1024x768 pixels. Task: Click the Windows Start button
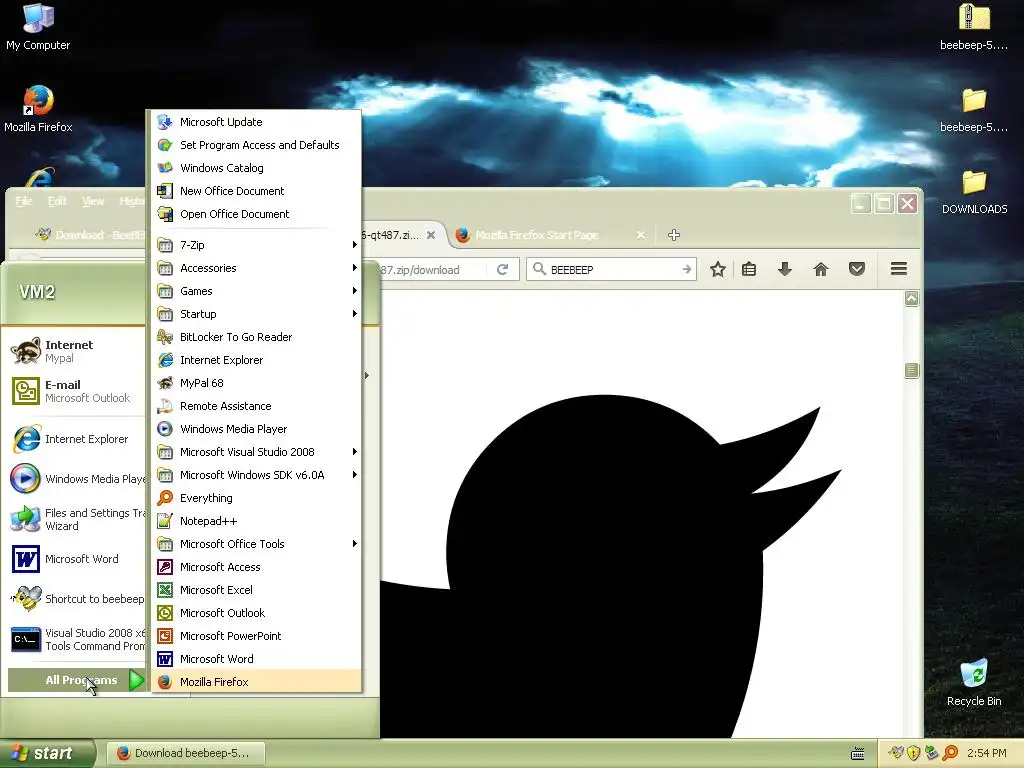click(47, 753)
